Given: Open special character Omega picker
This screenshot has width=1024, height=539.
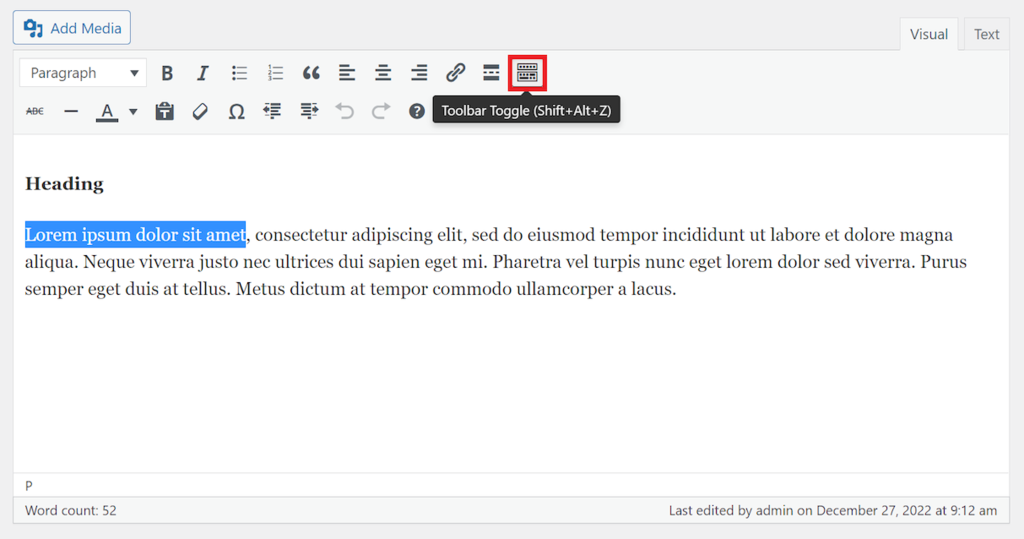Looking at the screenshot, I should pos(236,111).
